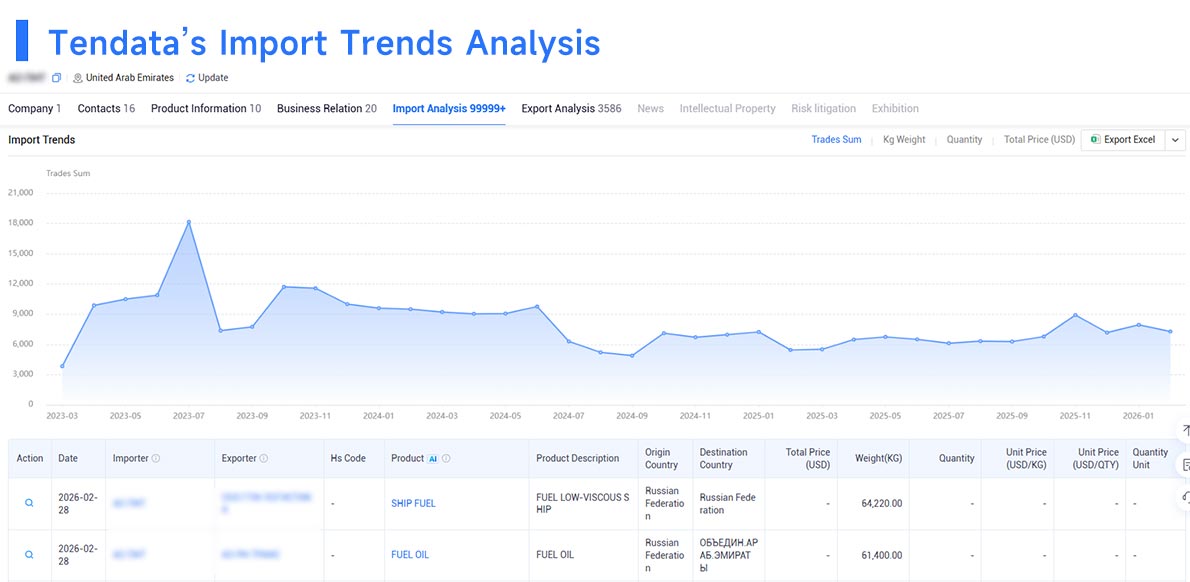The image size is (1190, 582).
Task: Open magnifier action for FUEL OIL row
Action: click(29, 555)
